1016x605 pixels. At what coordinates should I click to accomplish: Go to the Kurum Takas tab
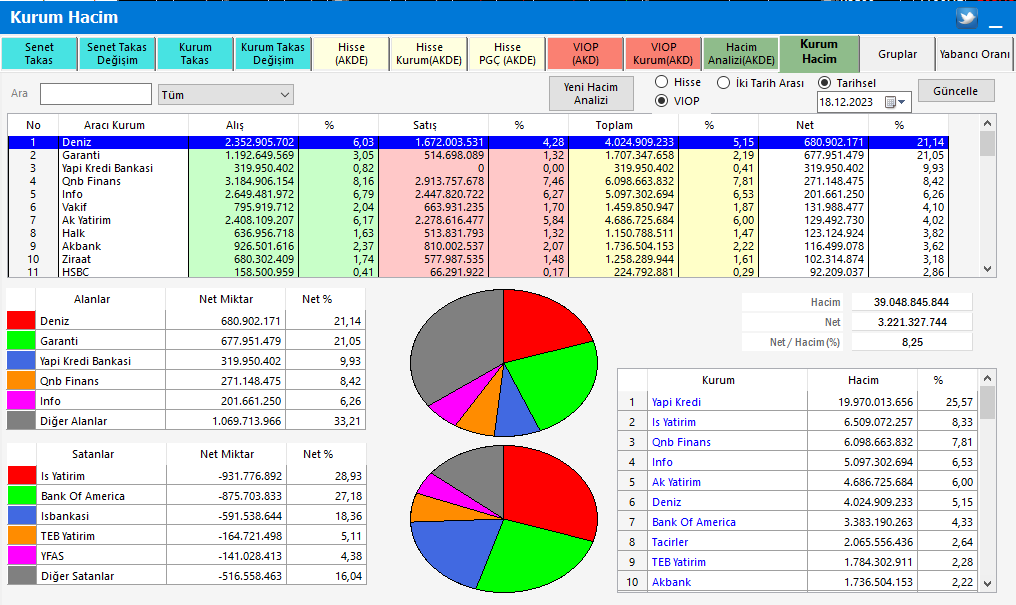(195, 54)
